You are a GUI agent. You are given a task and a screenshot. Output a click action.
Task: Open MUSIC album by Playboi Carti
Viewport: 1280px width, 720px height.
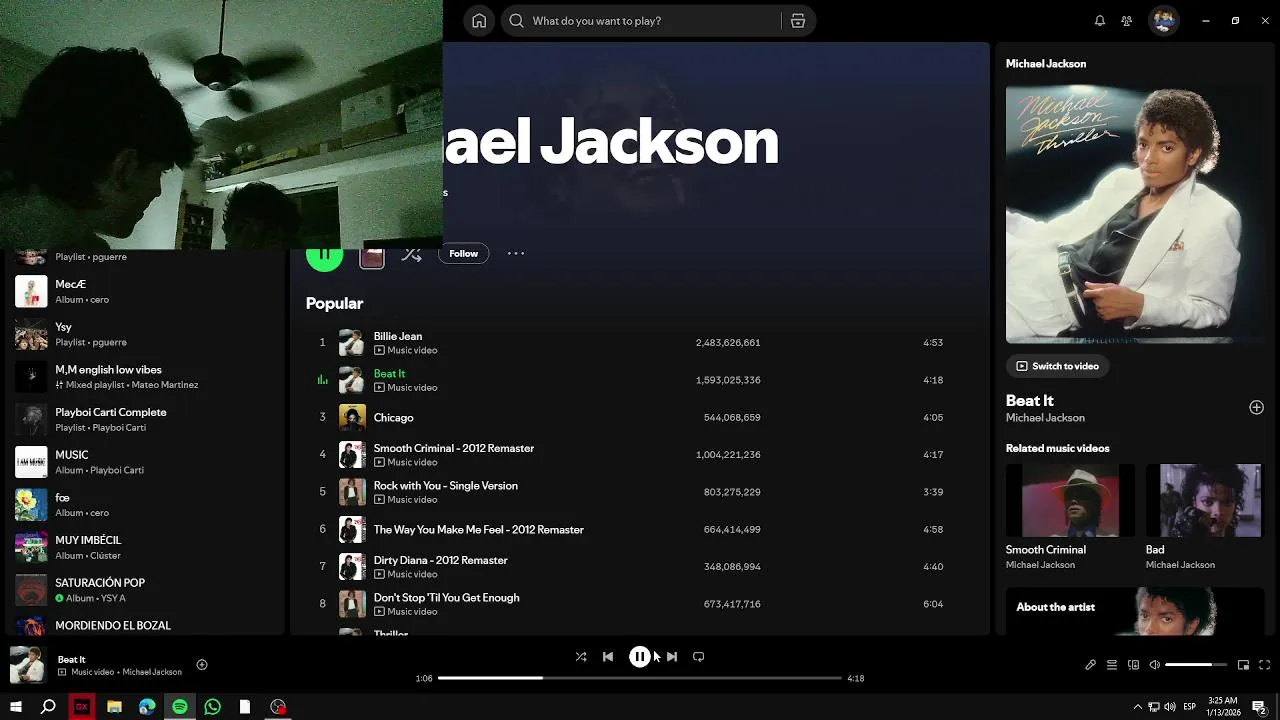tap(145, 462)
